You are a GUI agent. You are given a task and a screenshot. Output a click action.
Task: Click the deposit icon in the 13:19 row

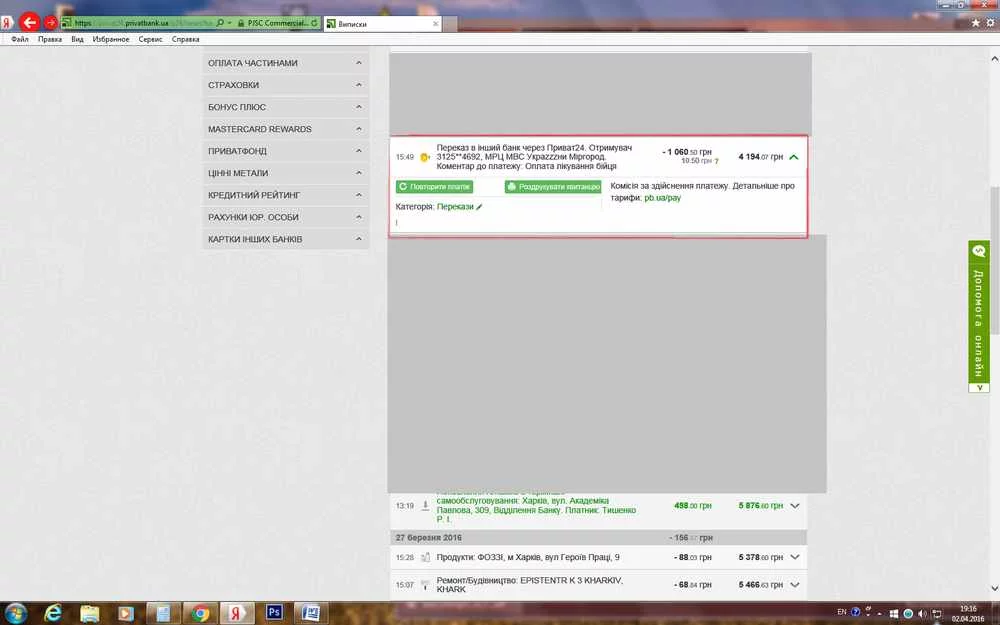pyautogui.click(x=425, y=506)
